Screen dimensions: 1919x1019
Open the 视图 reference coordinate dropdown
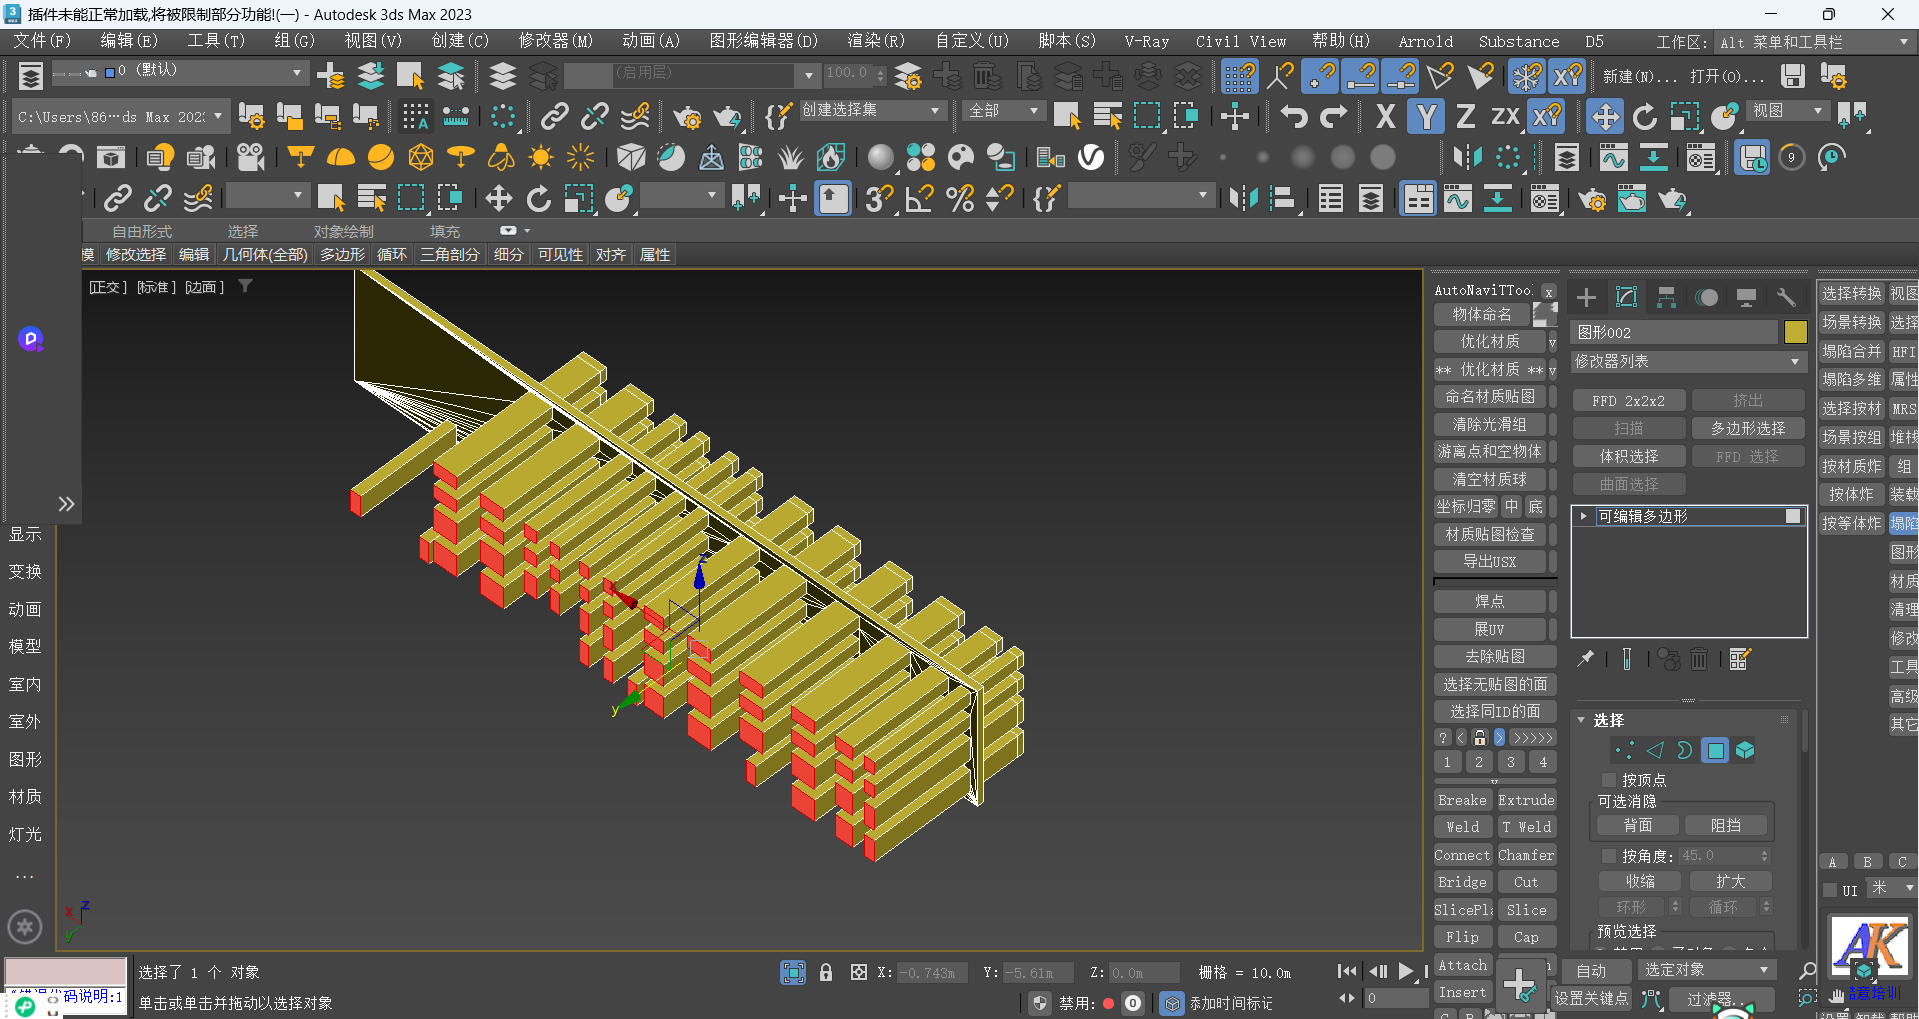pyautogui.click(x=1788, y=110)
